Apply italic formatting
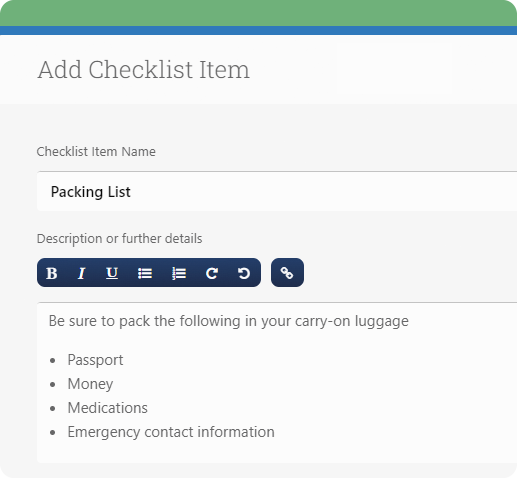The image size is (517, 478). pos(81,273)
